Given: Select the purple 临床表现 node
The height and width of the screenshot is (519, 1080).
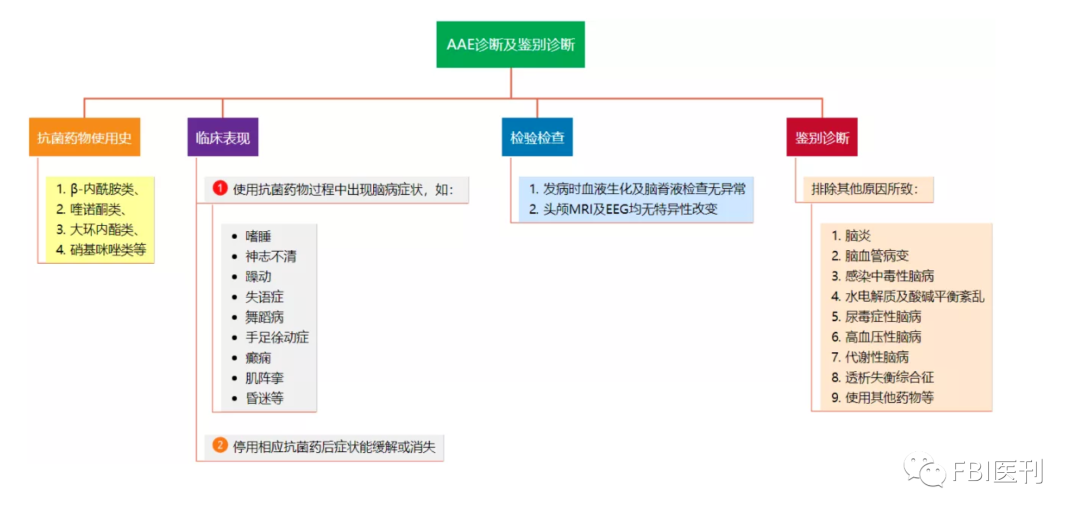Looking at the screenshot, I should 222,137.
